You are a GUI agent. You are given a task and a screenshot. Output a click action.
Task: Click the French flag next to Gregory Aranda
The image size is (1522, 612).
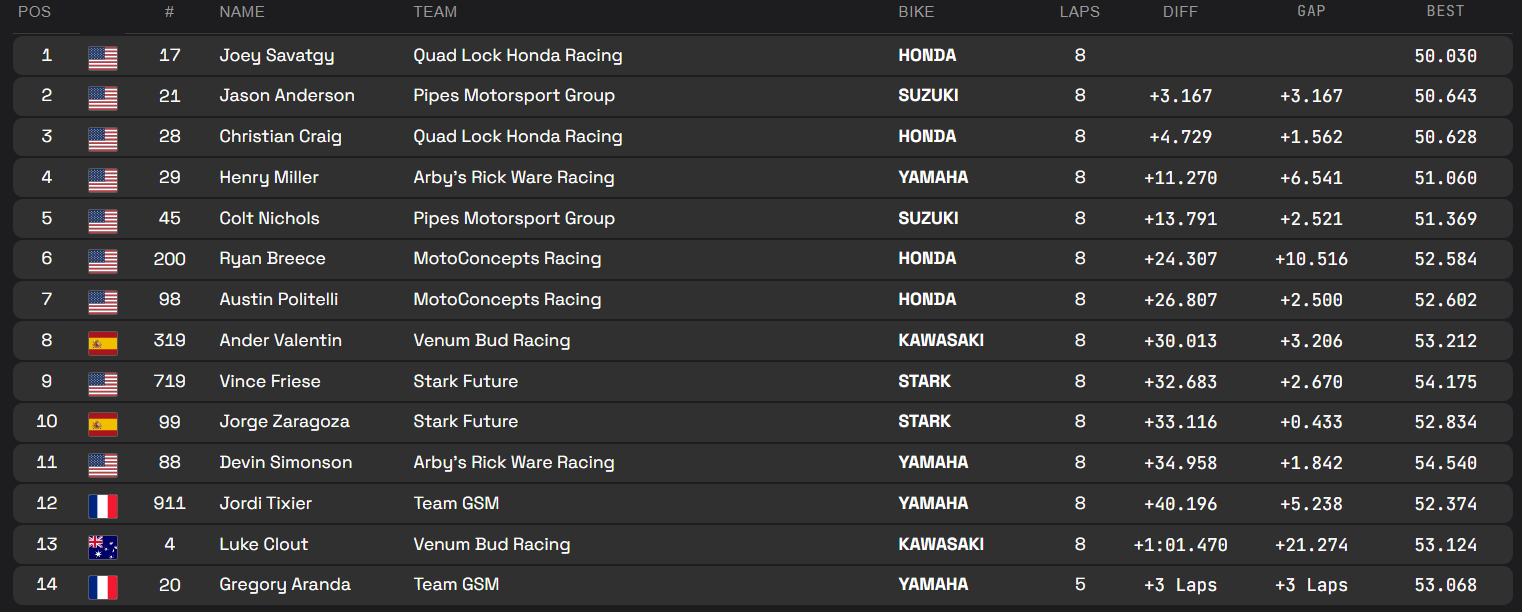[103, 587]
